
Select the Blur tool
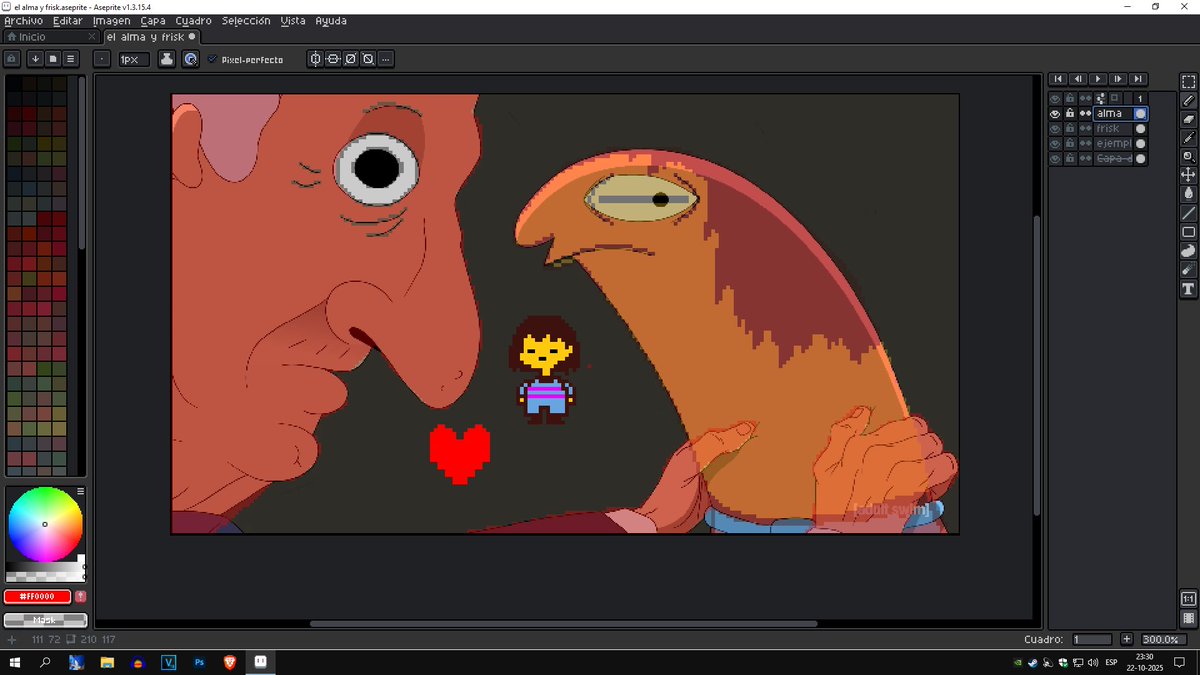(x=1188, y=270)
